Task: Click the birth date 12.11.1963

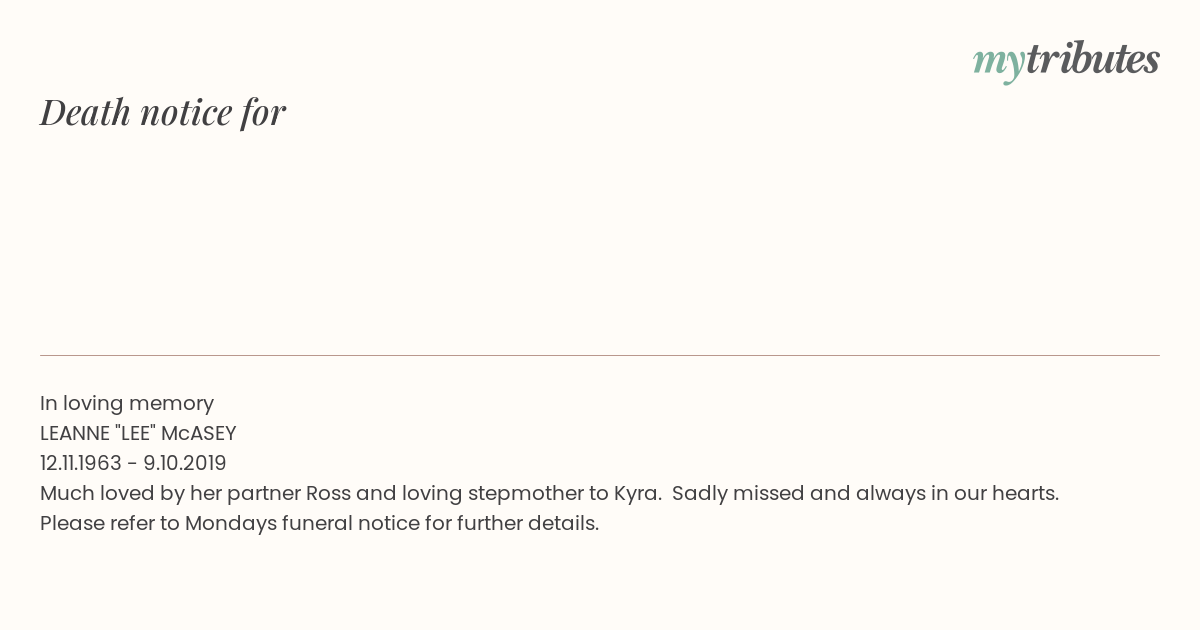Action: click(x=81, y=463)
